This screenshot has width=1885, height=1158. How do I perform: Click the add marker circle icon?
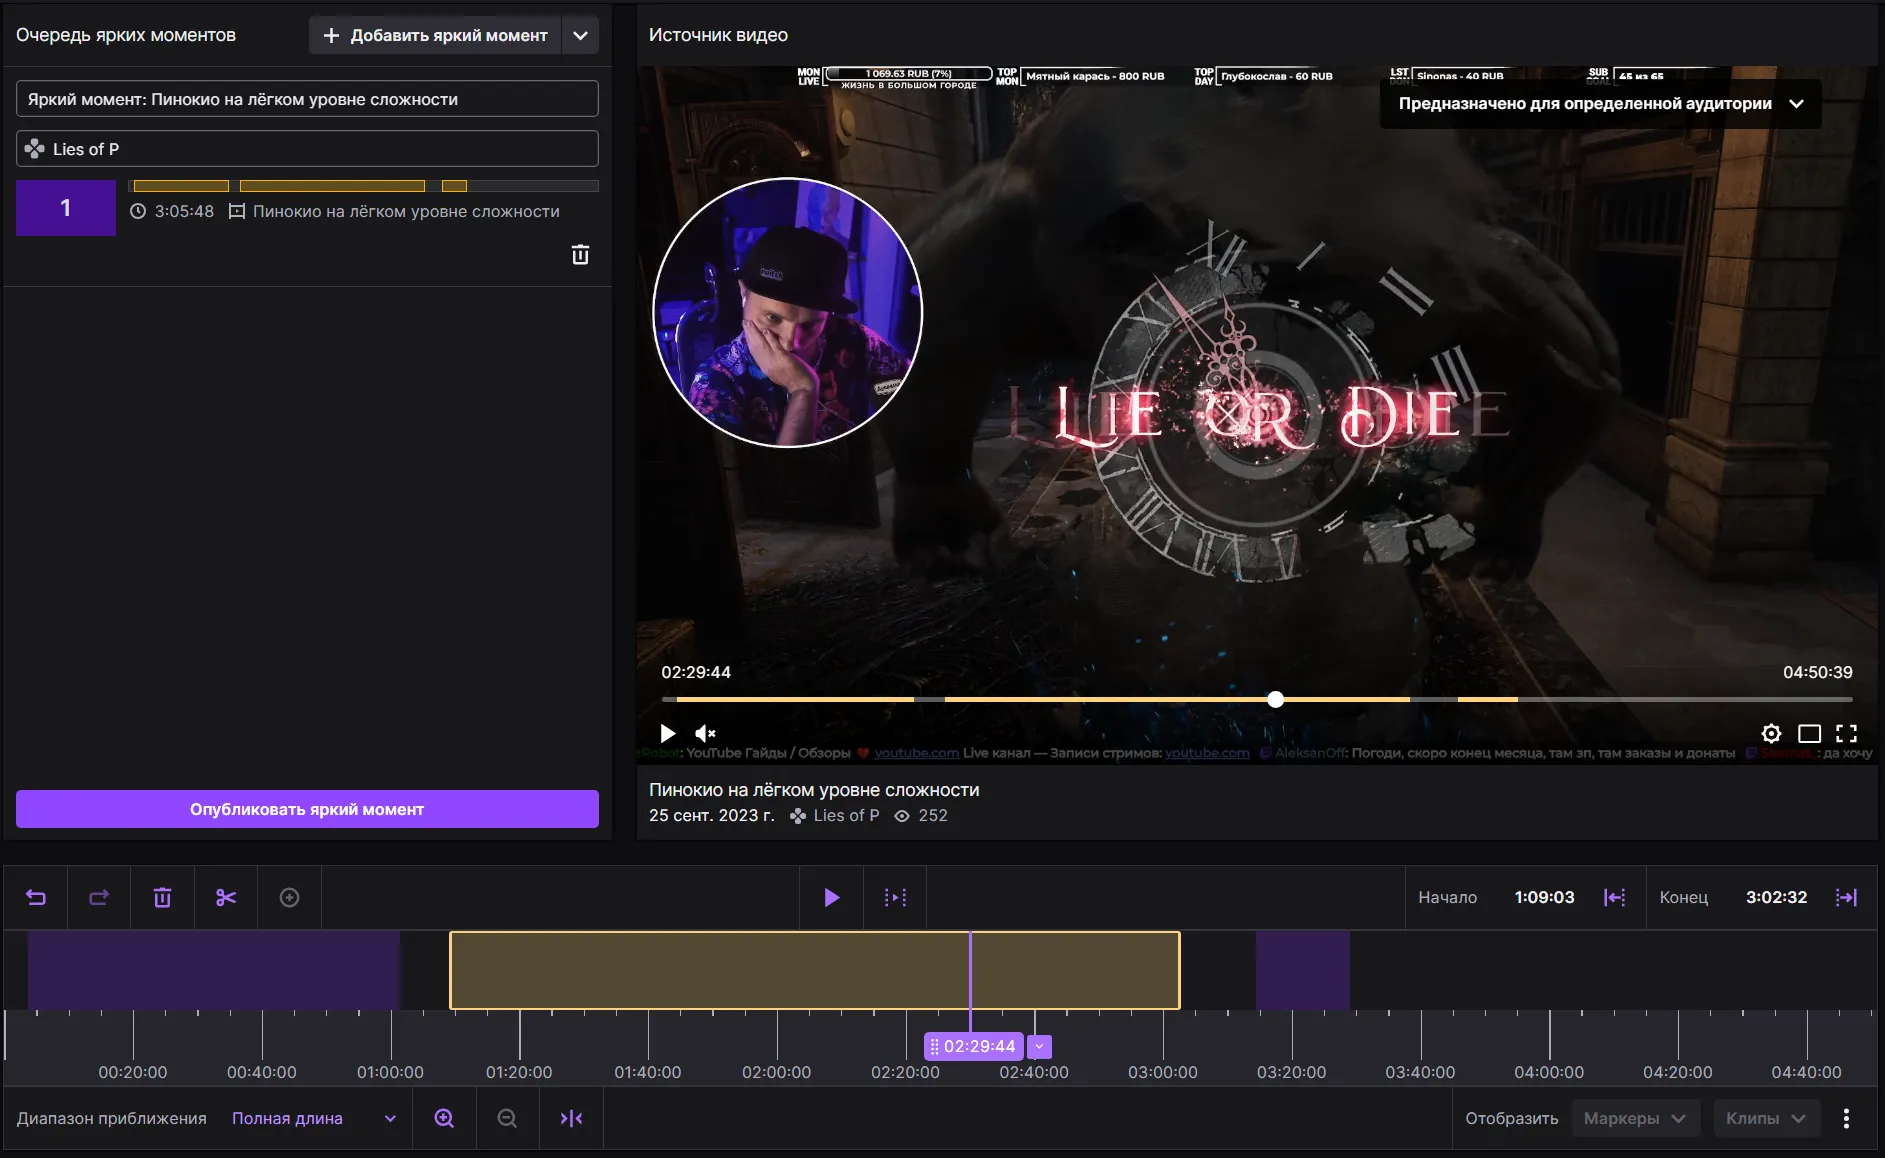(289, 898)
